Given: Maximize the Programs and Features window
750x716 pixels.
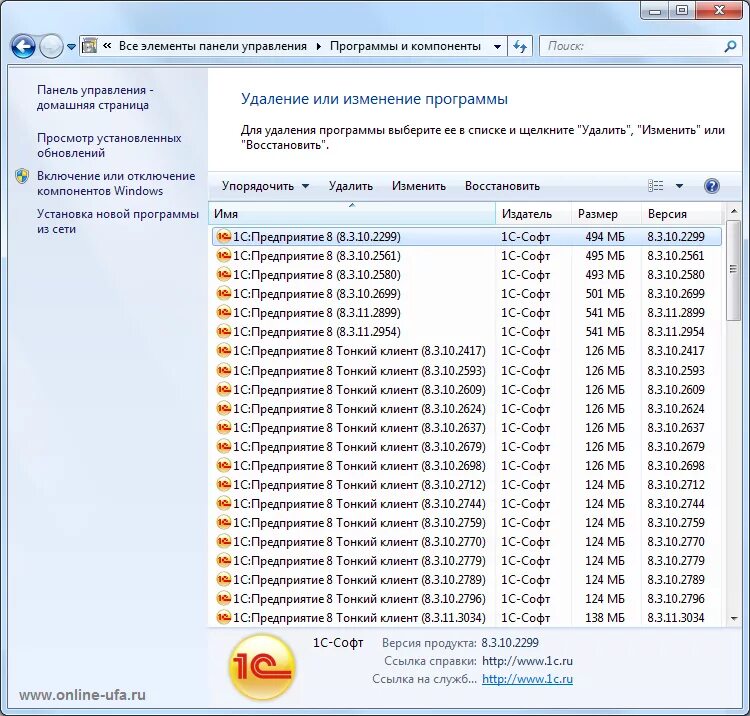Looking at the screenshot, I should tap(682, 10).
